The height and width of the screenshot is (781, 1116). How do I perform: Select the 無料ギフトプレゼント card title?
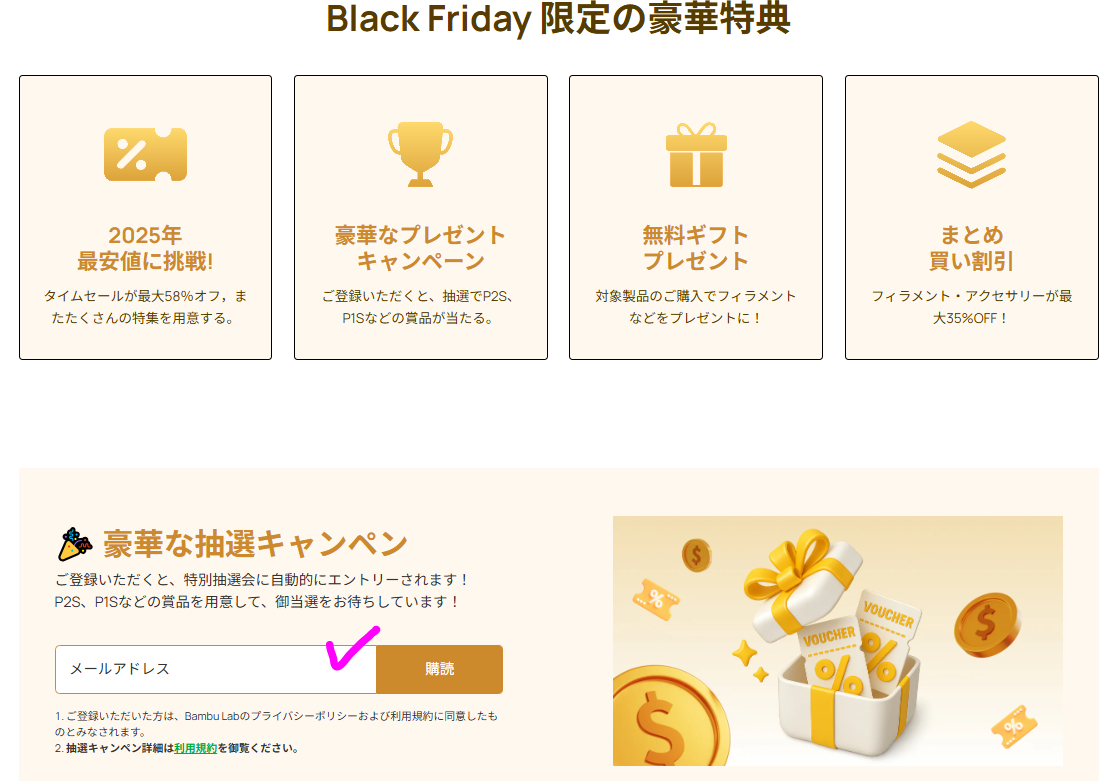tap(696, 248)
